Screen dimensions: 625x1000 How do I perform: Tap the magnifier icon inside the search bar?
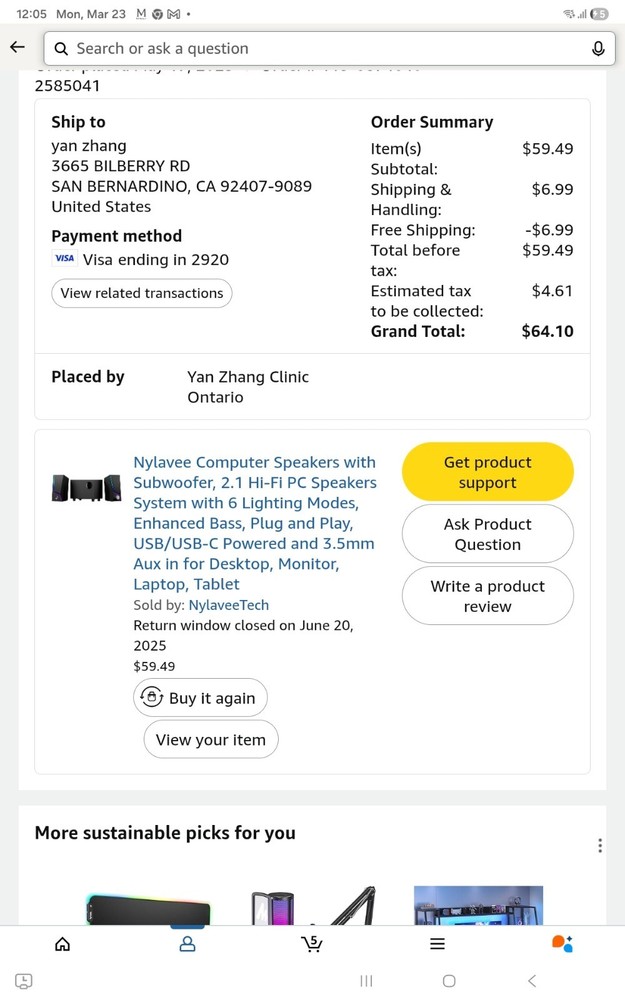pos(61,47)
